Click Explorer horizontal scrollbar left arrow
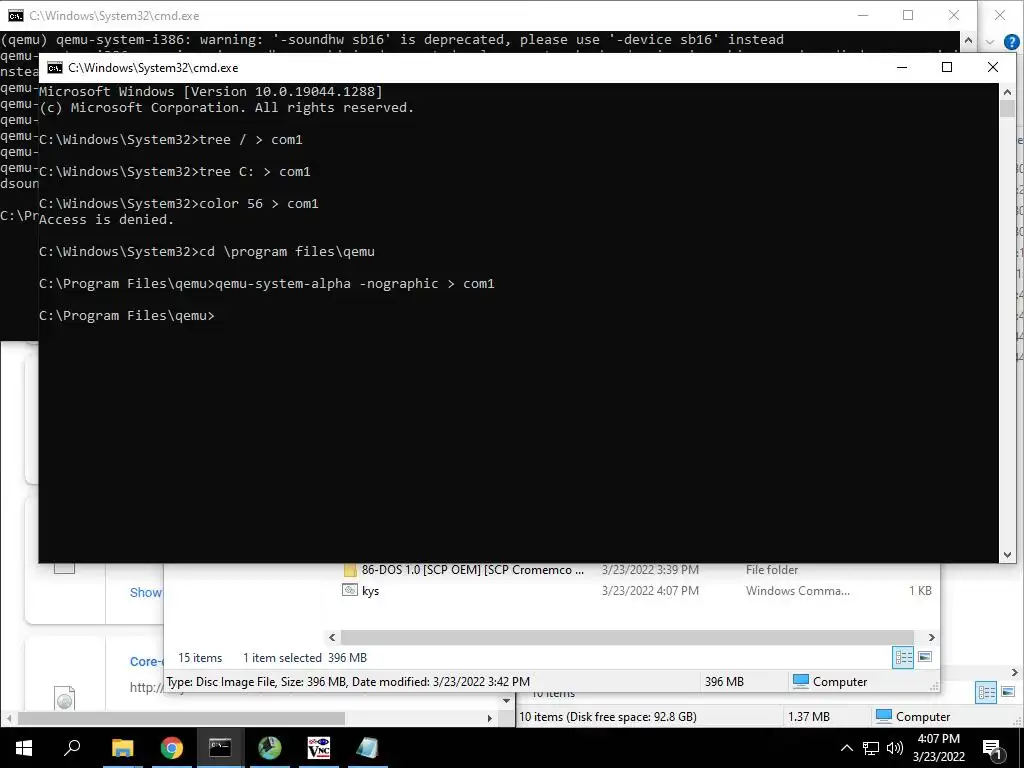This screenshot has width=1024, height=768. 332,637
